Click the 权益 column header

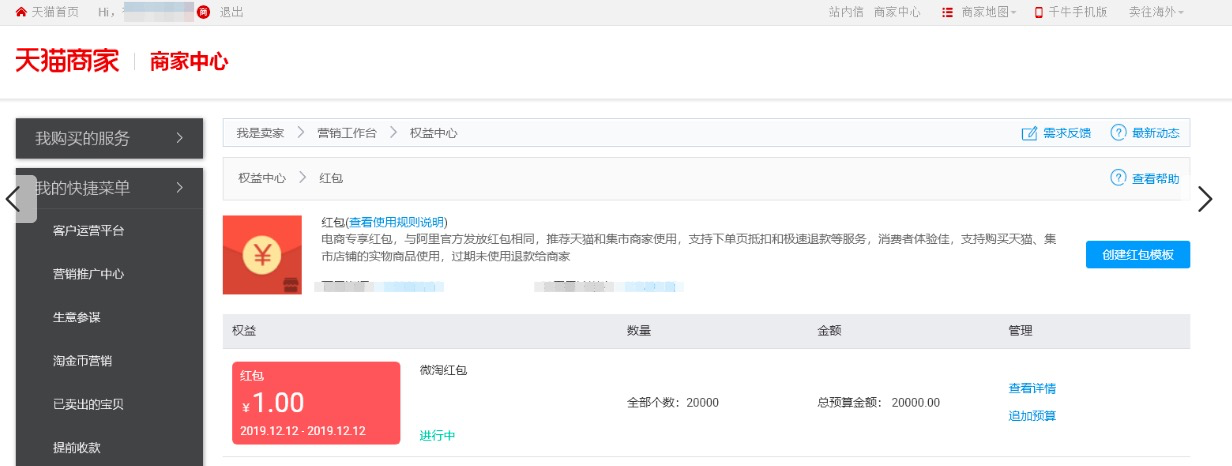click(x=244, y=331)
